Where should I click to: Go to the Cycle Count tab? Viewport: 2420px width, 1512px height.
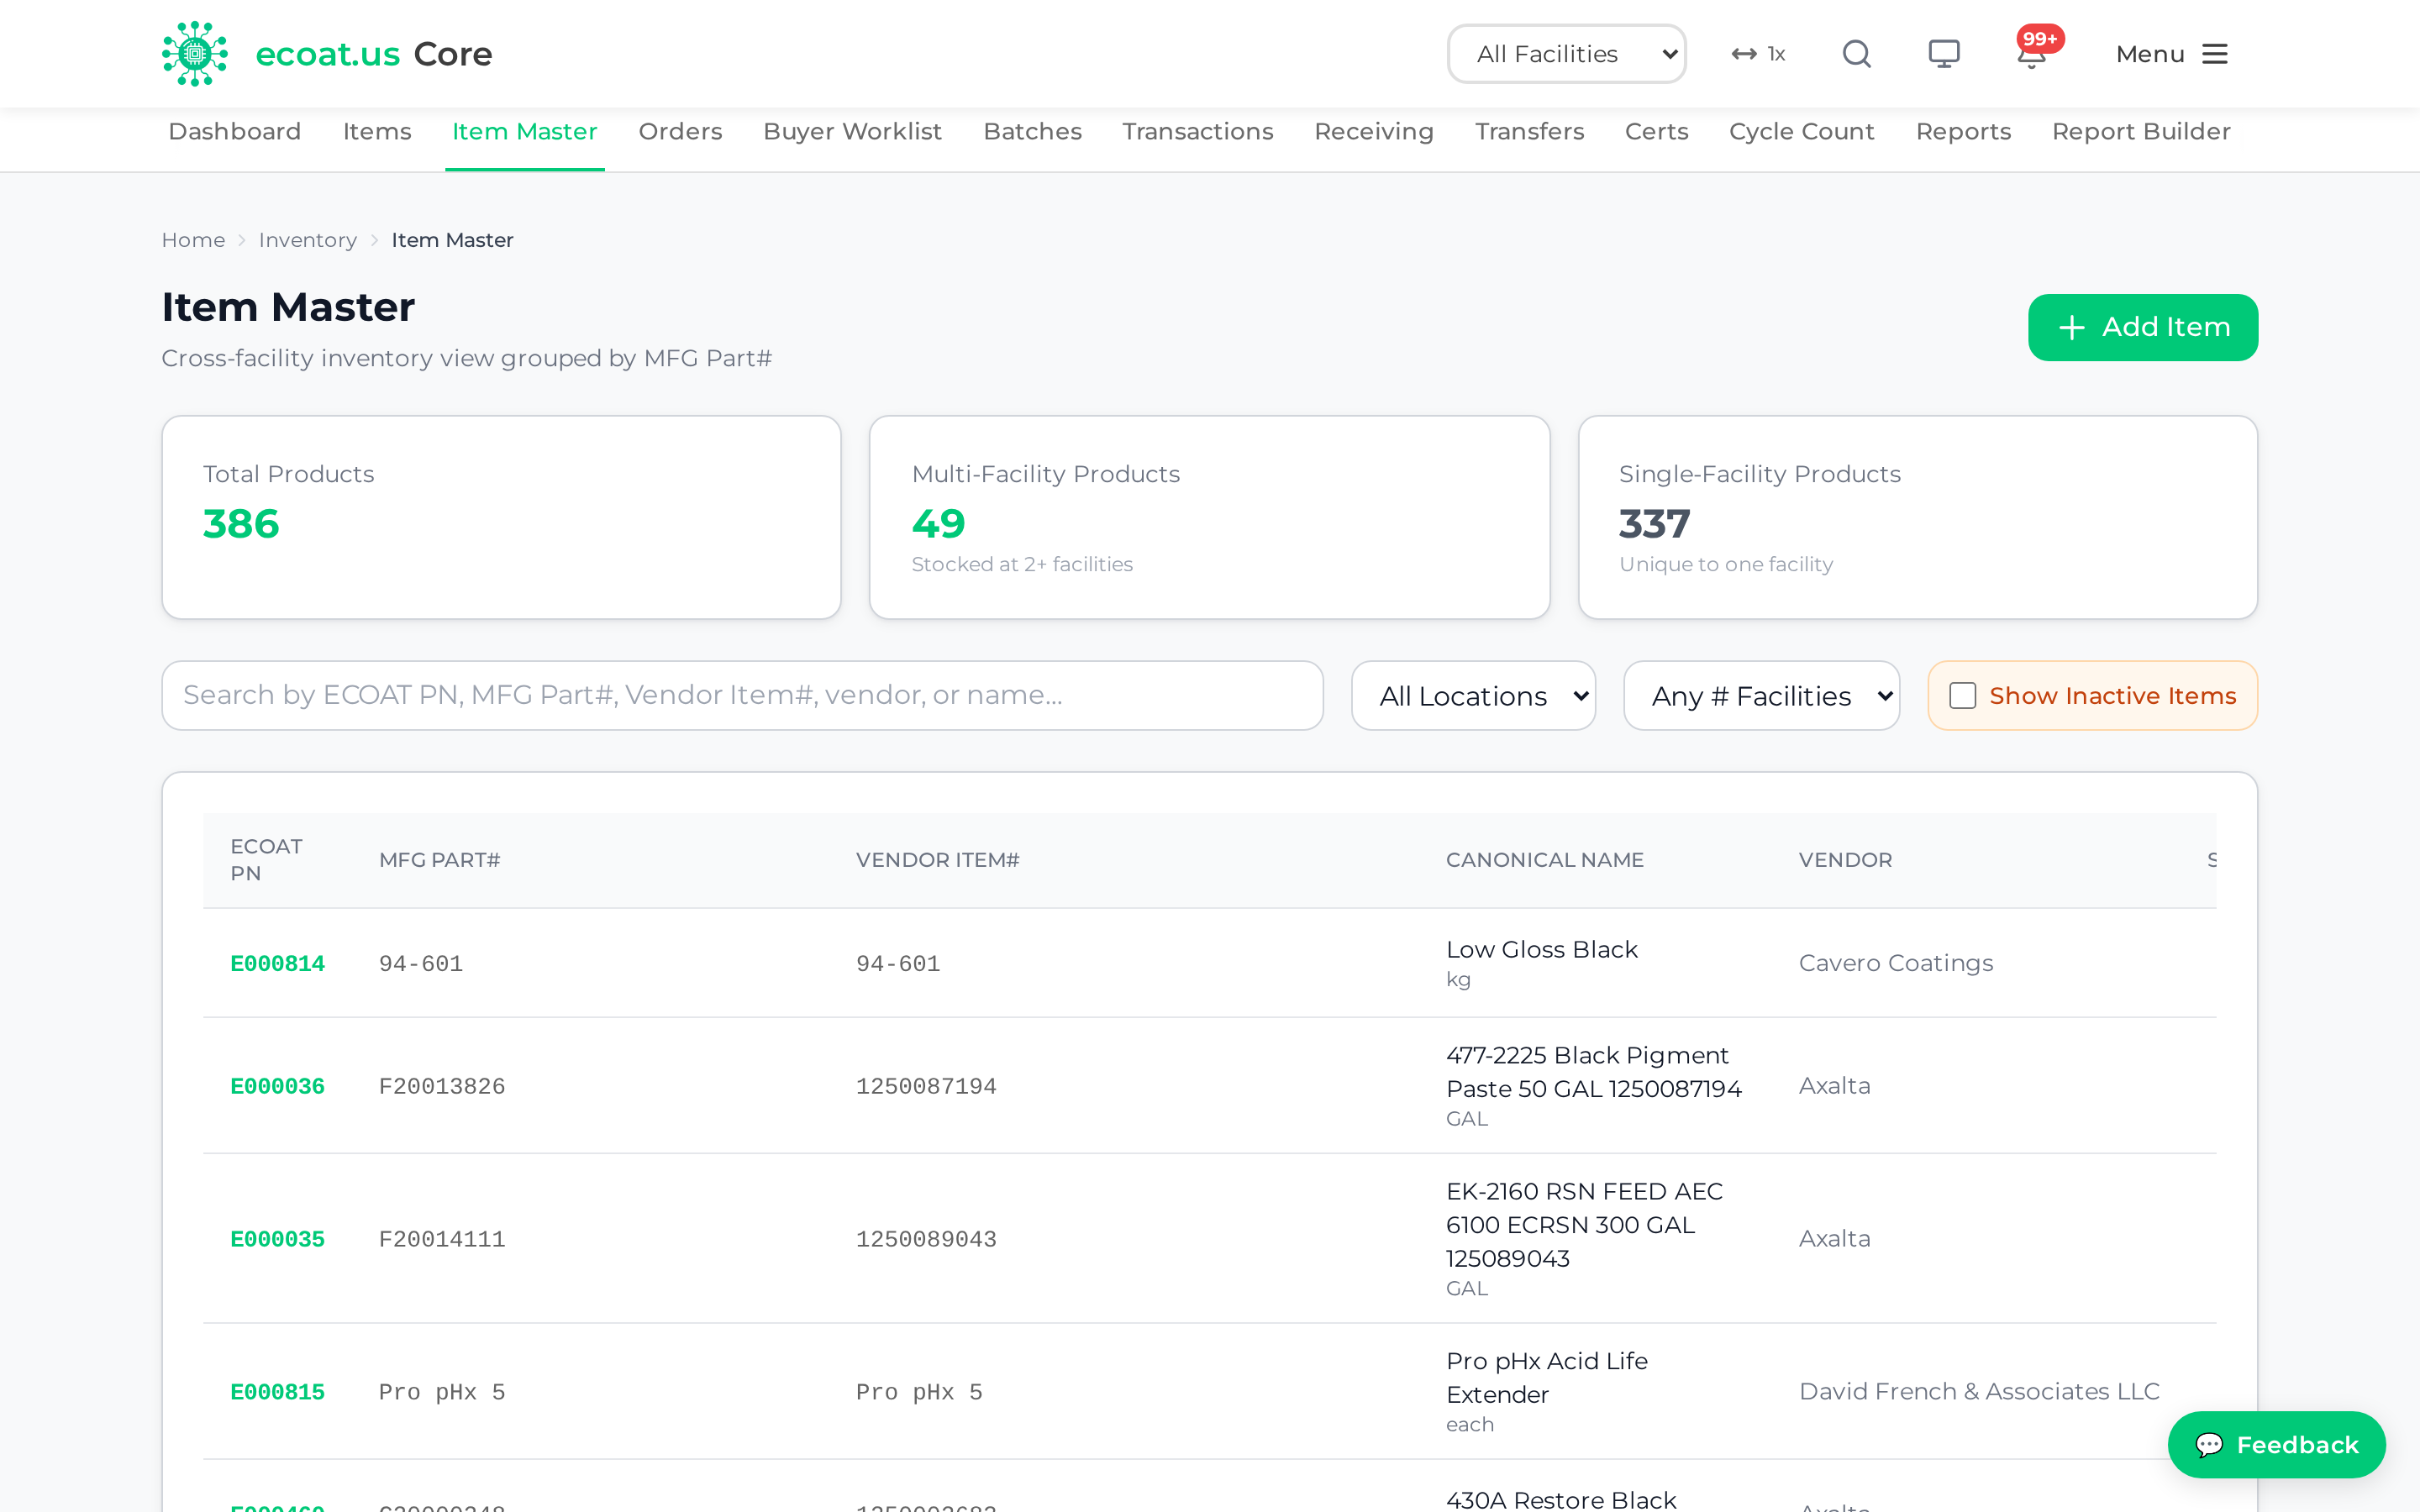click(1801, 131)
